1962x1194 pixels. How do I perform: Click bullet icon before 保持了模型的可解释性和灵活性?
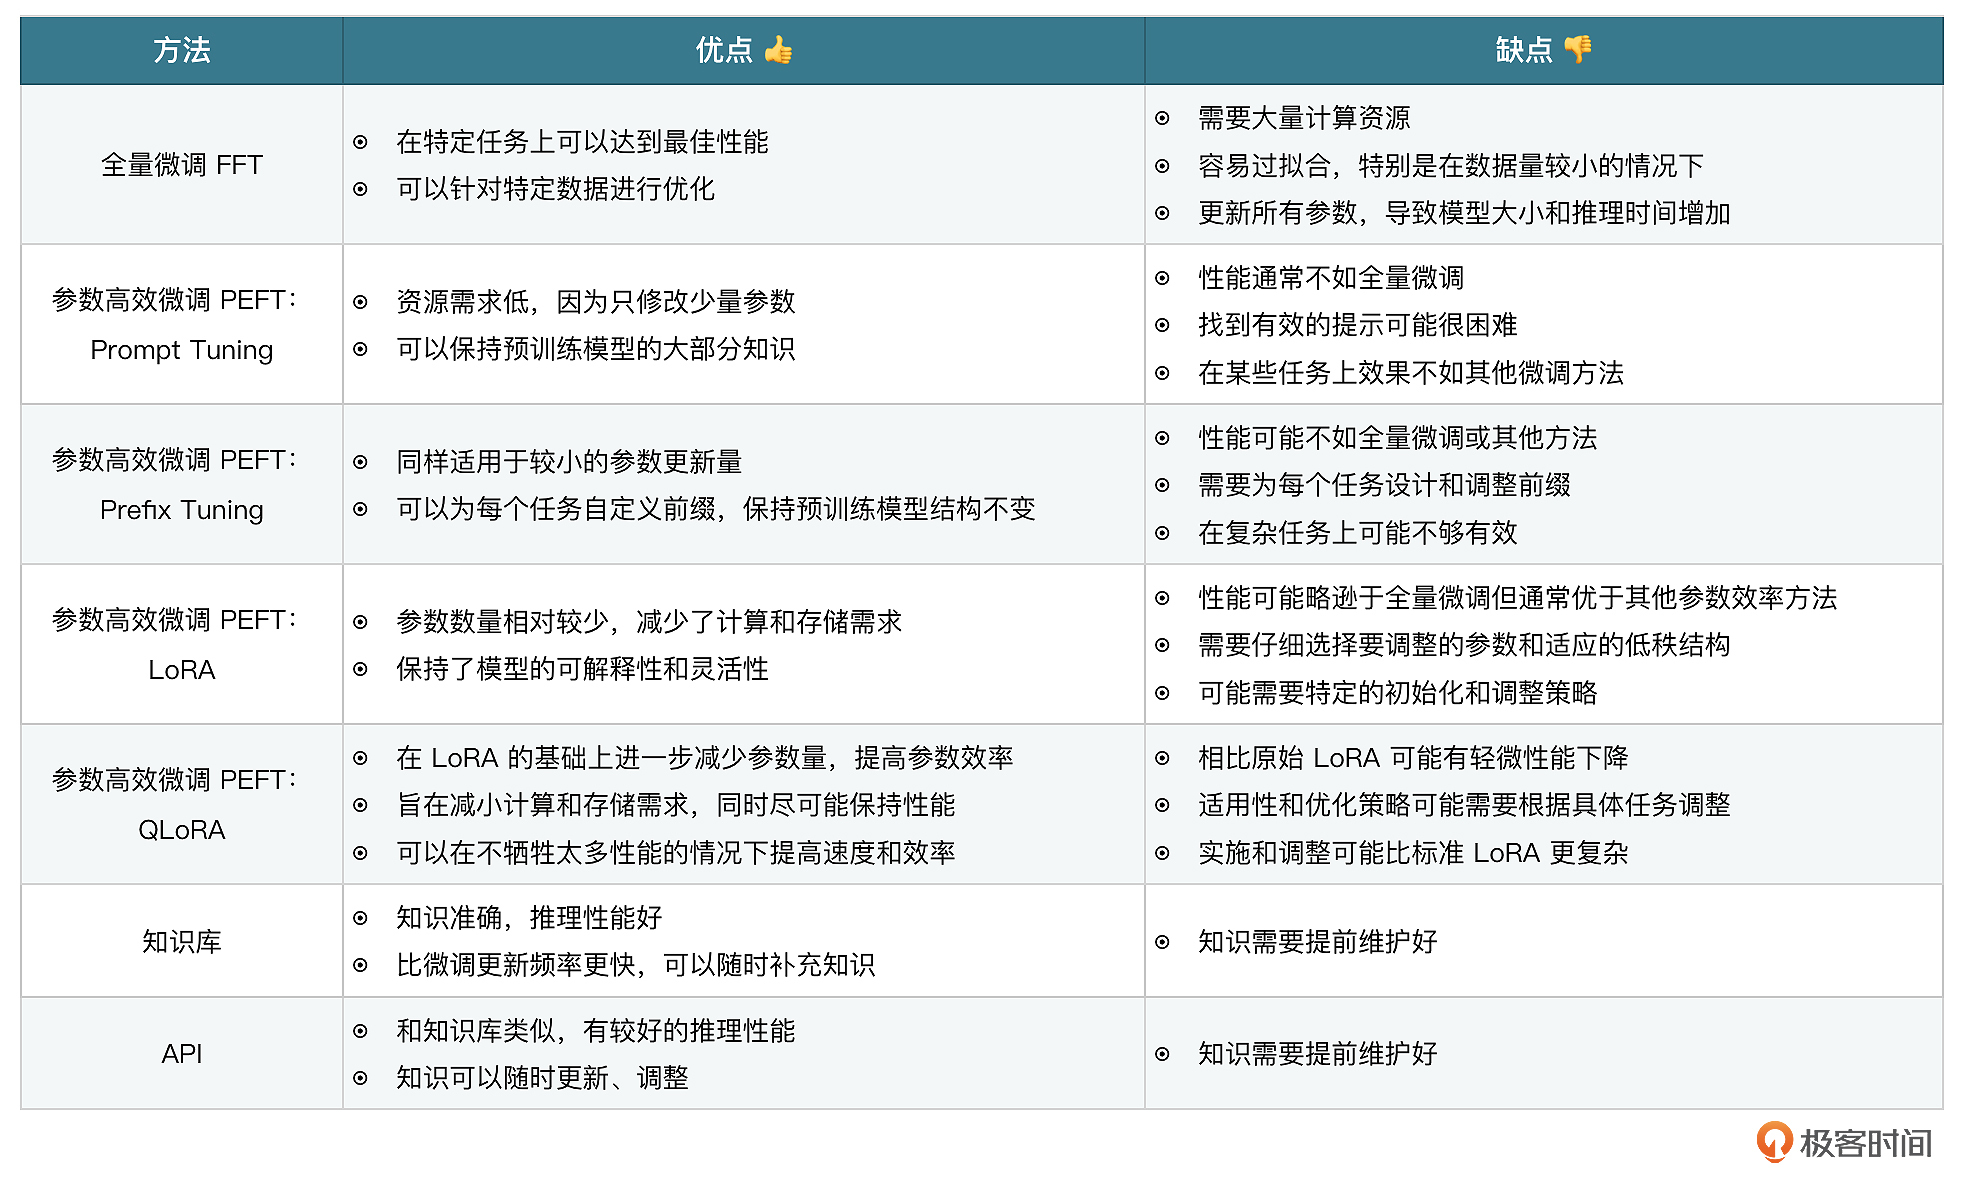[360, 669]
